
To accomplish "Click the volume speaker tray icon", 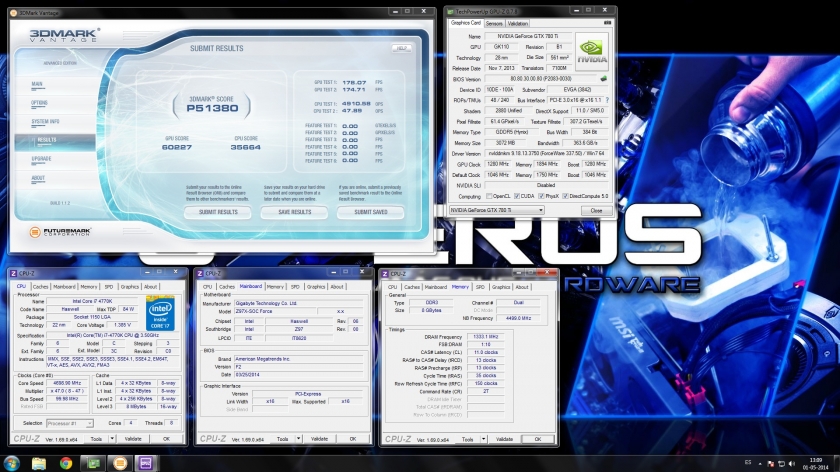I will (x=792, y=464).
